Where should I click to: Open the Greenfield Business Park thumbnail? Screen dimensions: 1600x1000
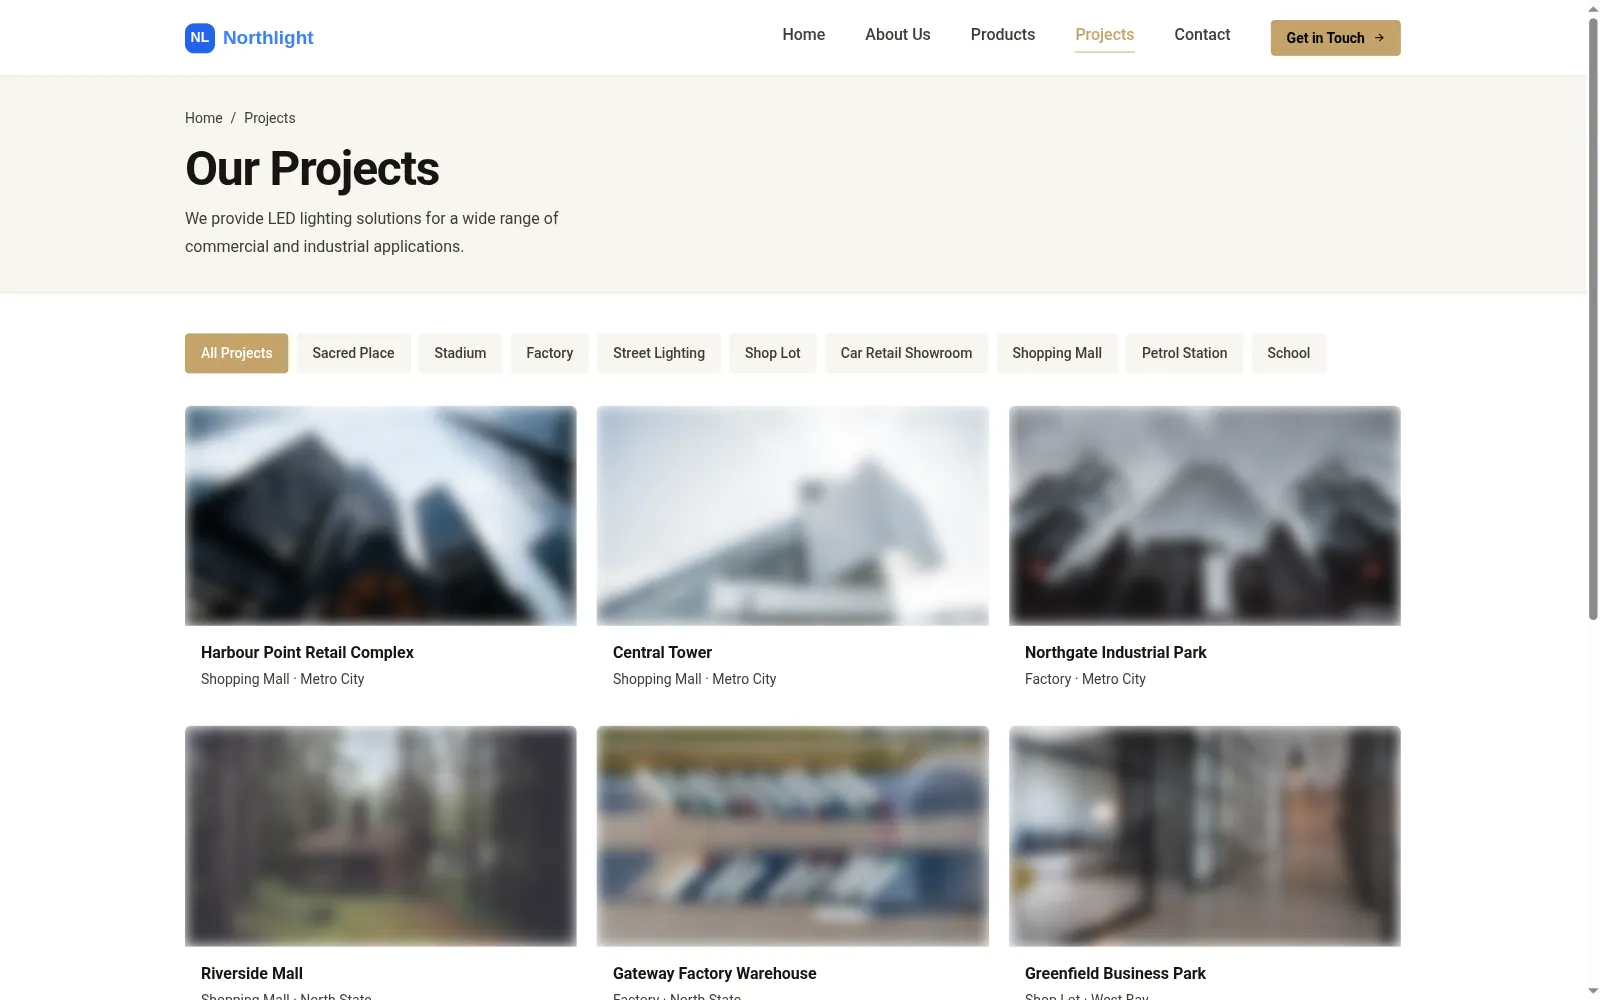coord(1205,836)
